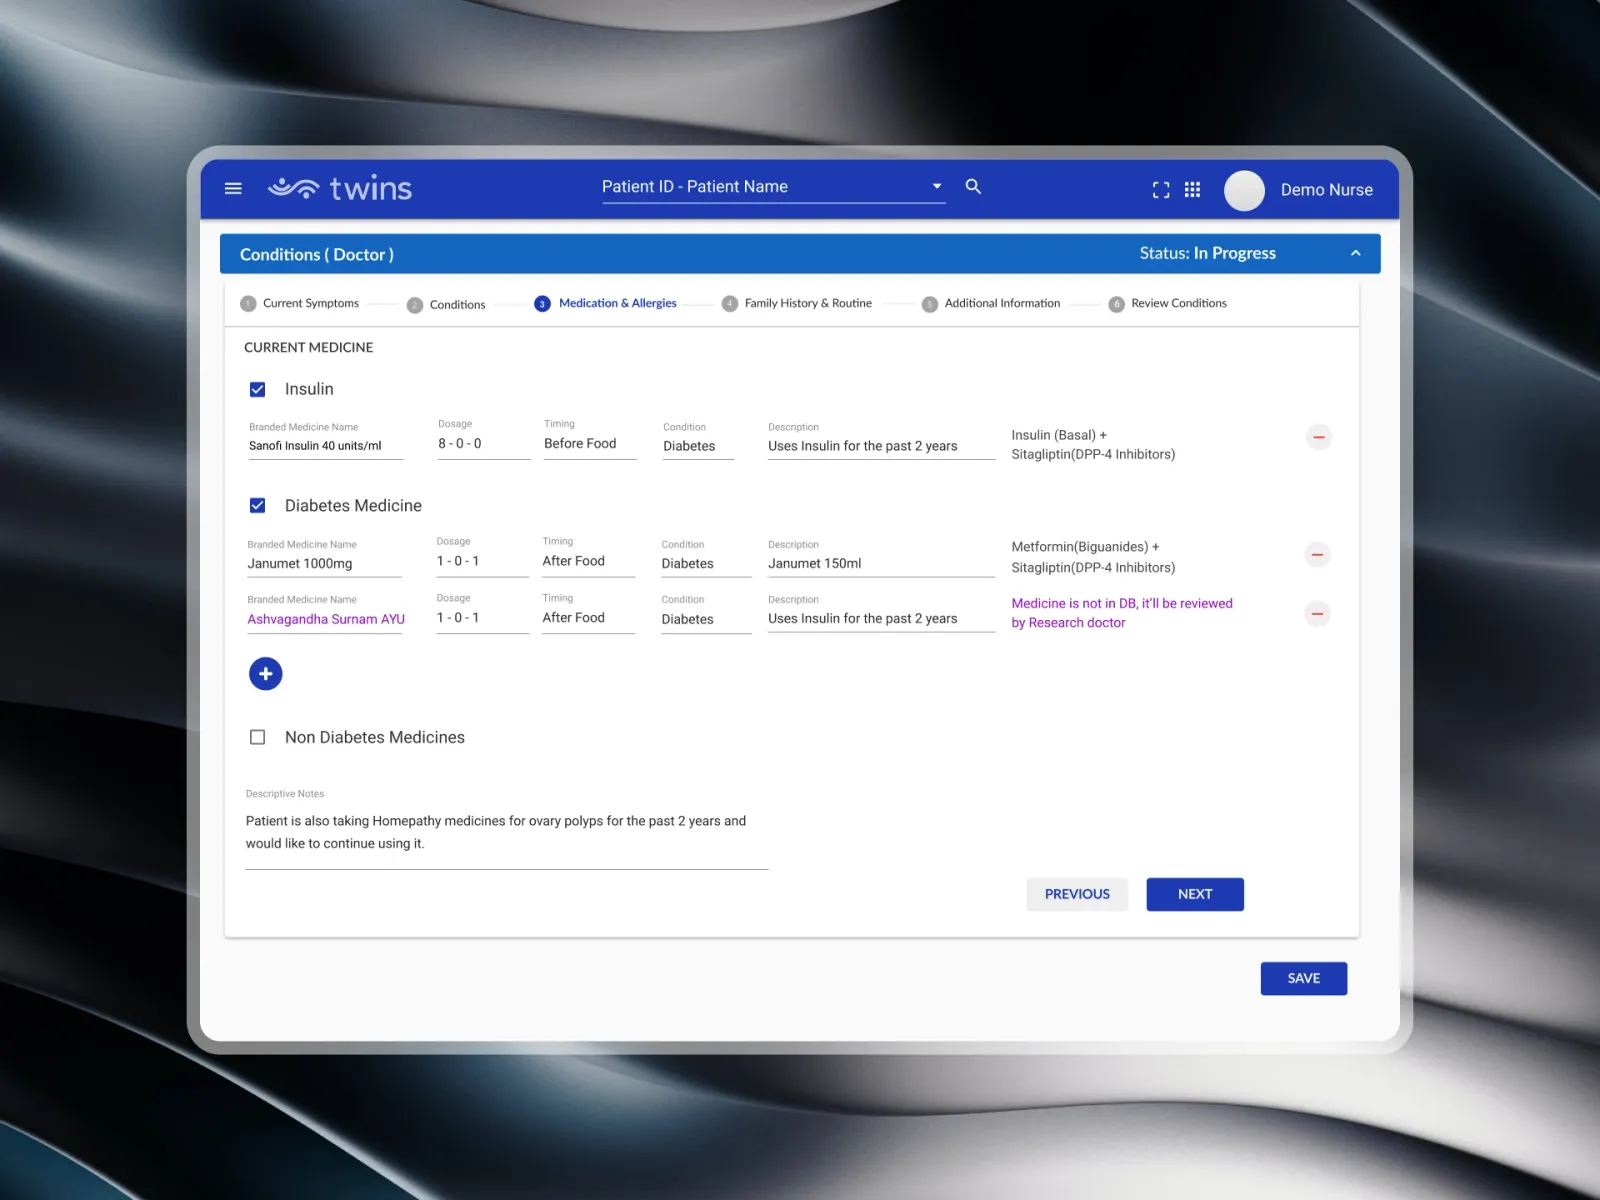1600x1200 pixels.
Task: Select Medication & Allergies step
Action: point(606,303)
